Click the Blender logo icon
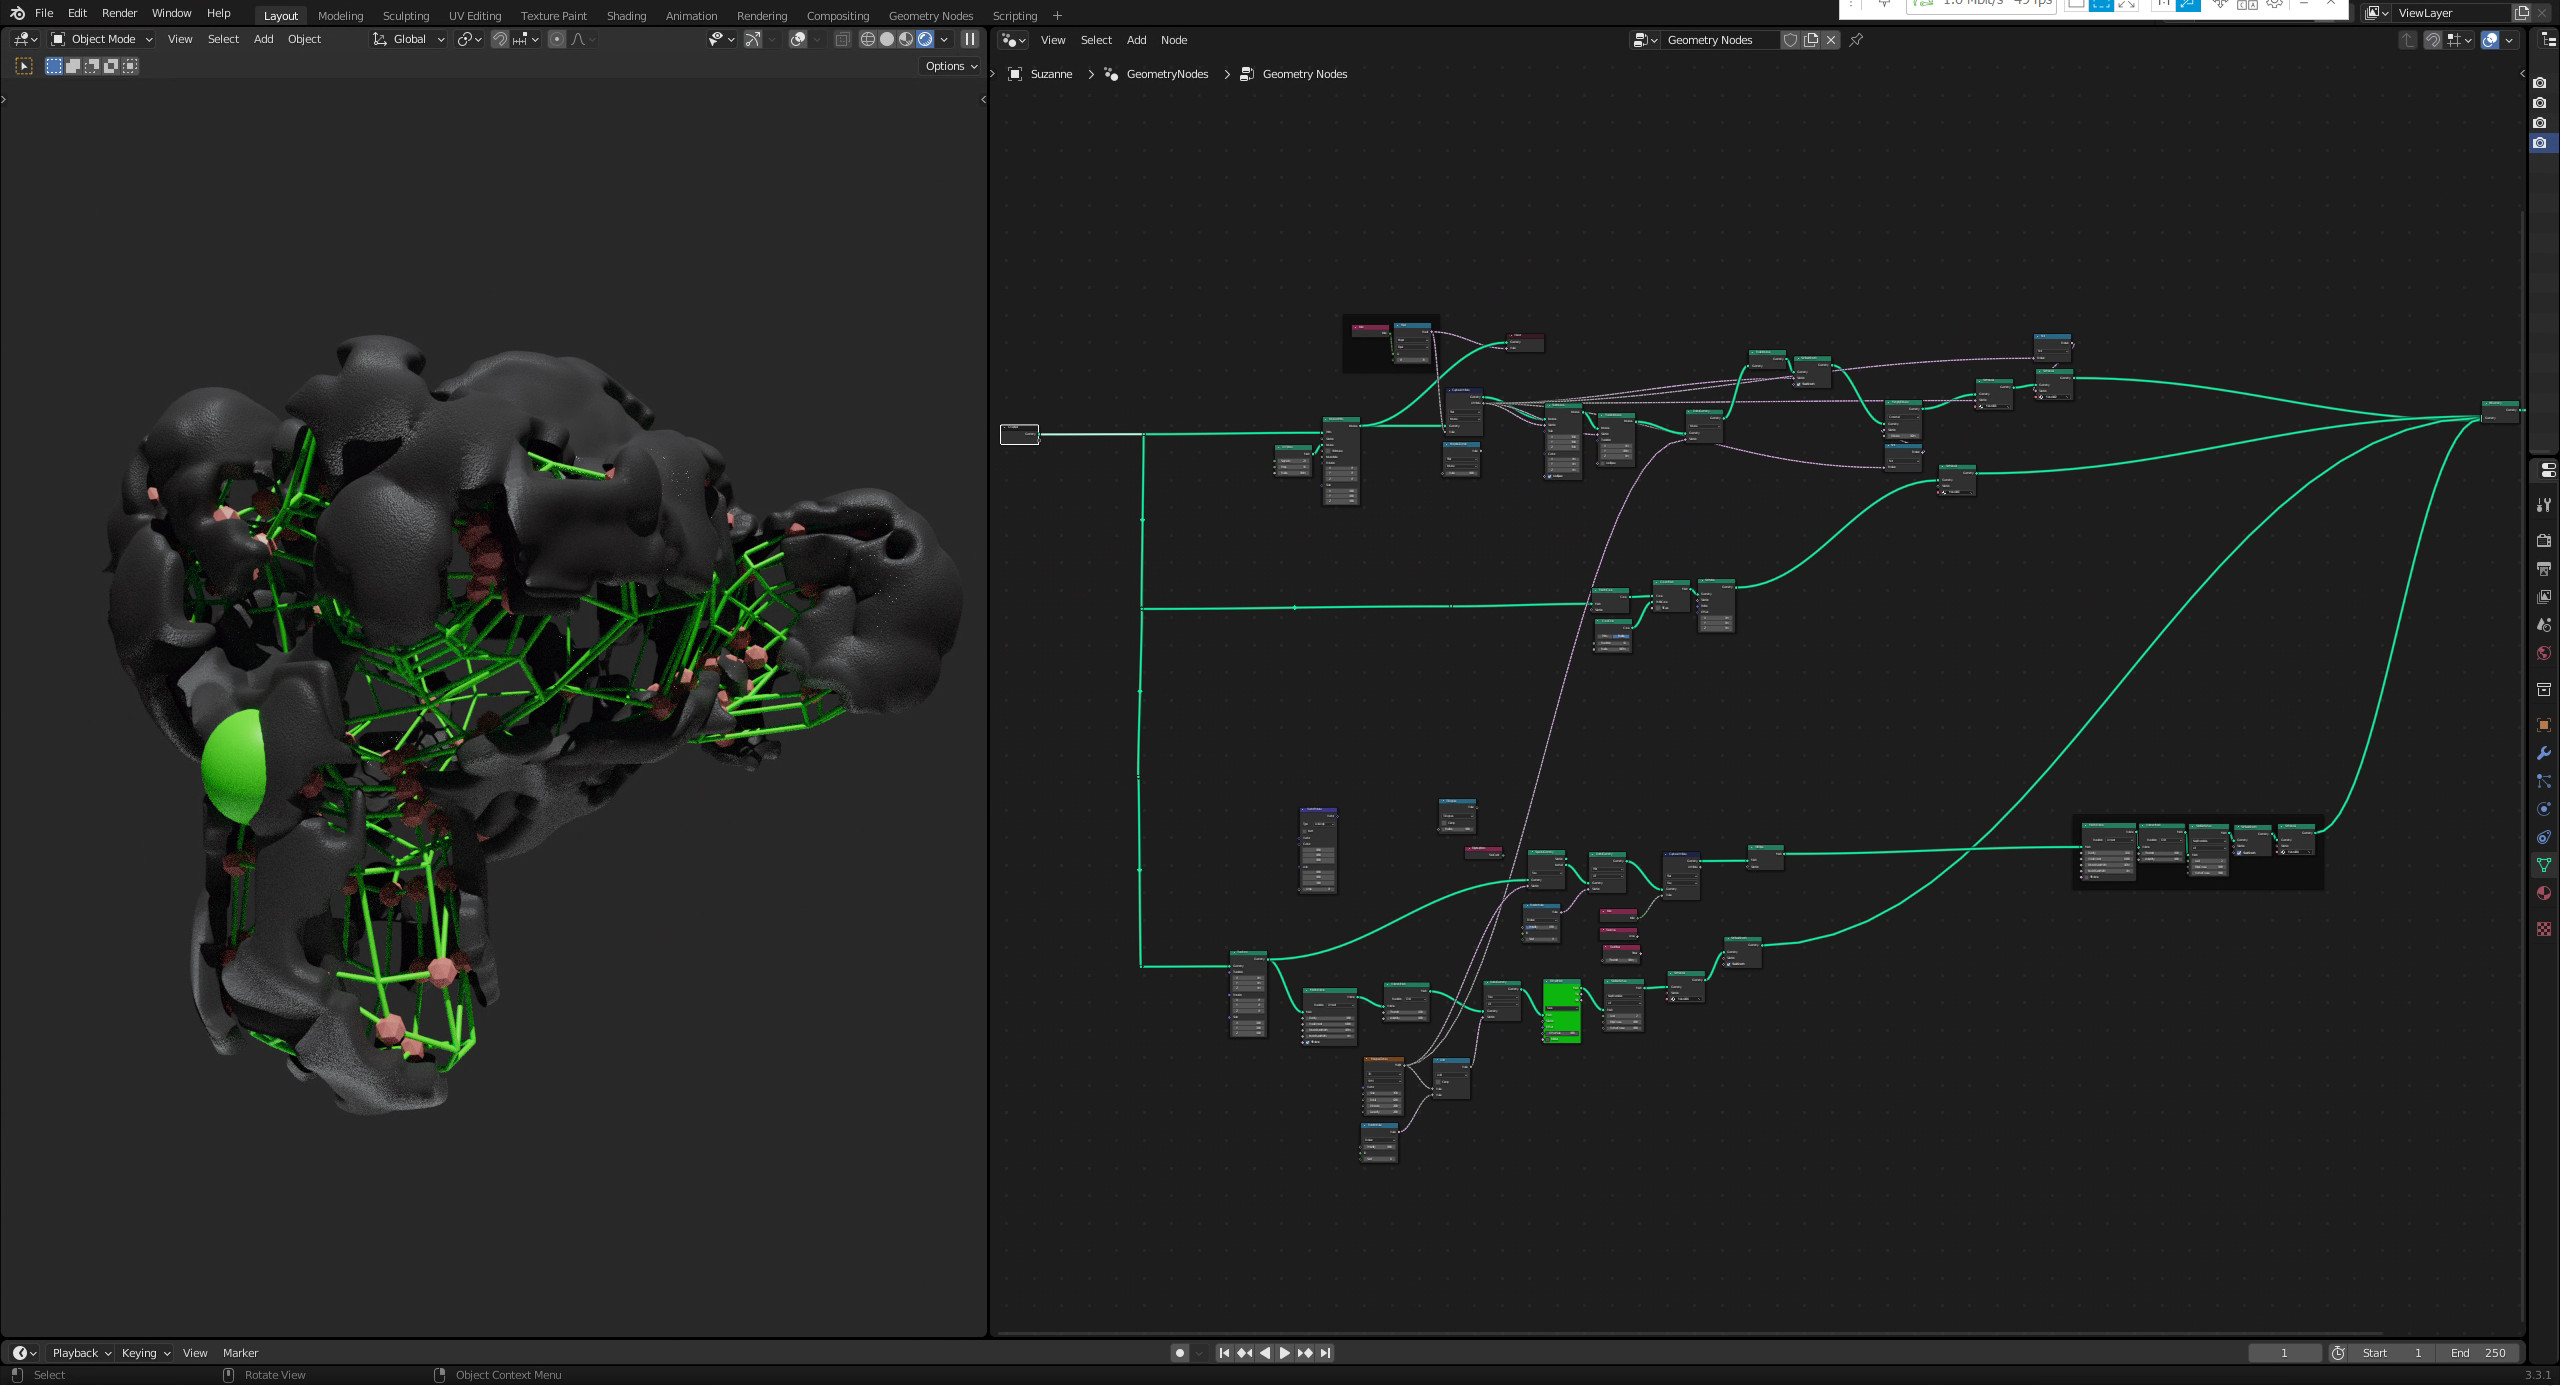Image resolution: width=2560 pixels, height=1386 pixels. tap(17, 14)
